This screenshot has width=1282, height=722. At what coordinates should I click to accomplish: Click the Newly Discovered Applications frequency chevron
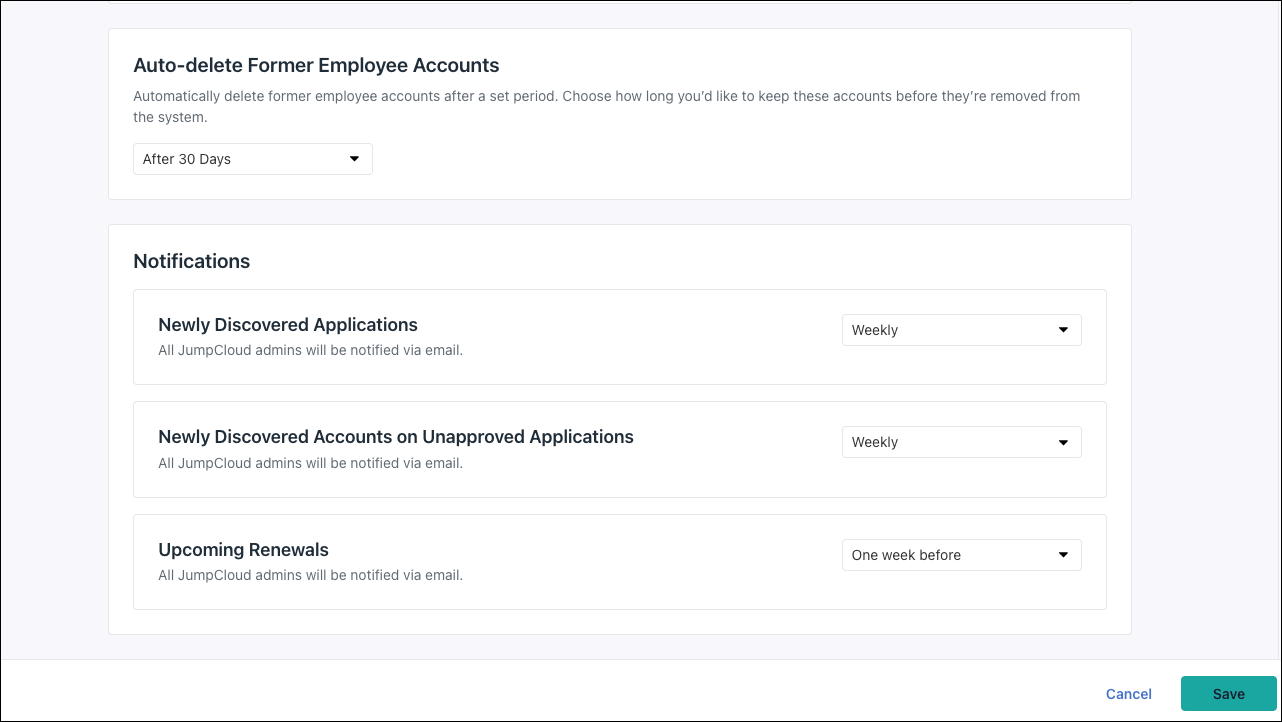coord(1063,330)
